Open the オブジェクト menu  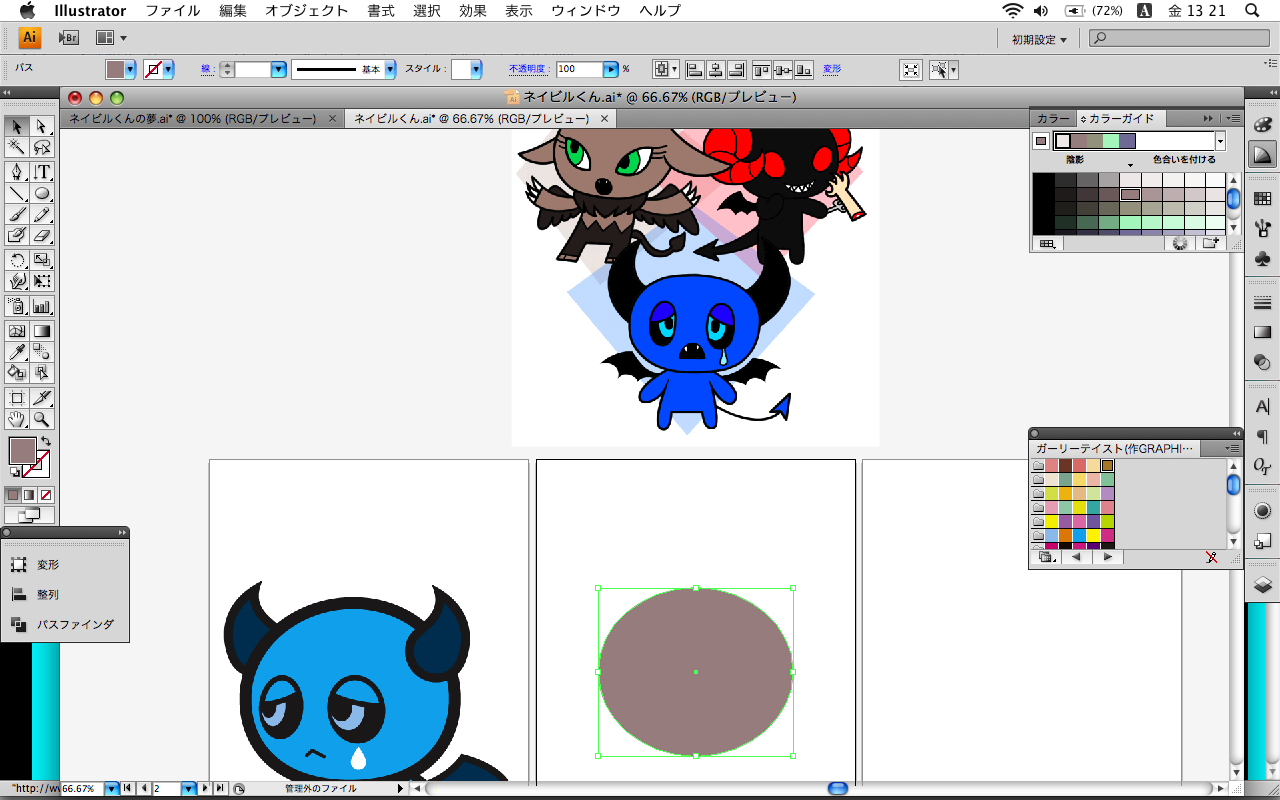(x=307, y=11)
